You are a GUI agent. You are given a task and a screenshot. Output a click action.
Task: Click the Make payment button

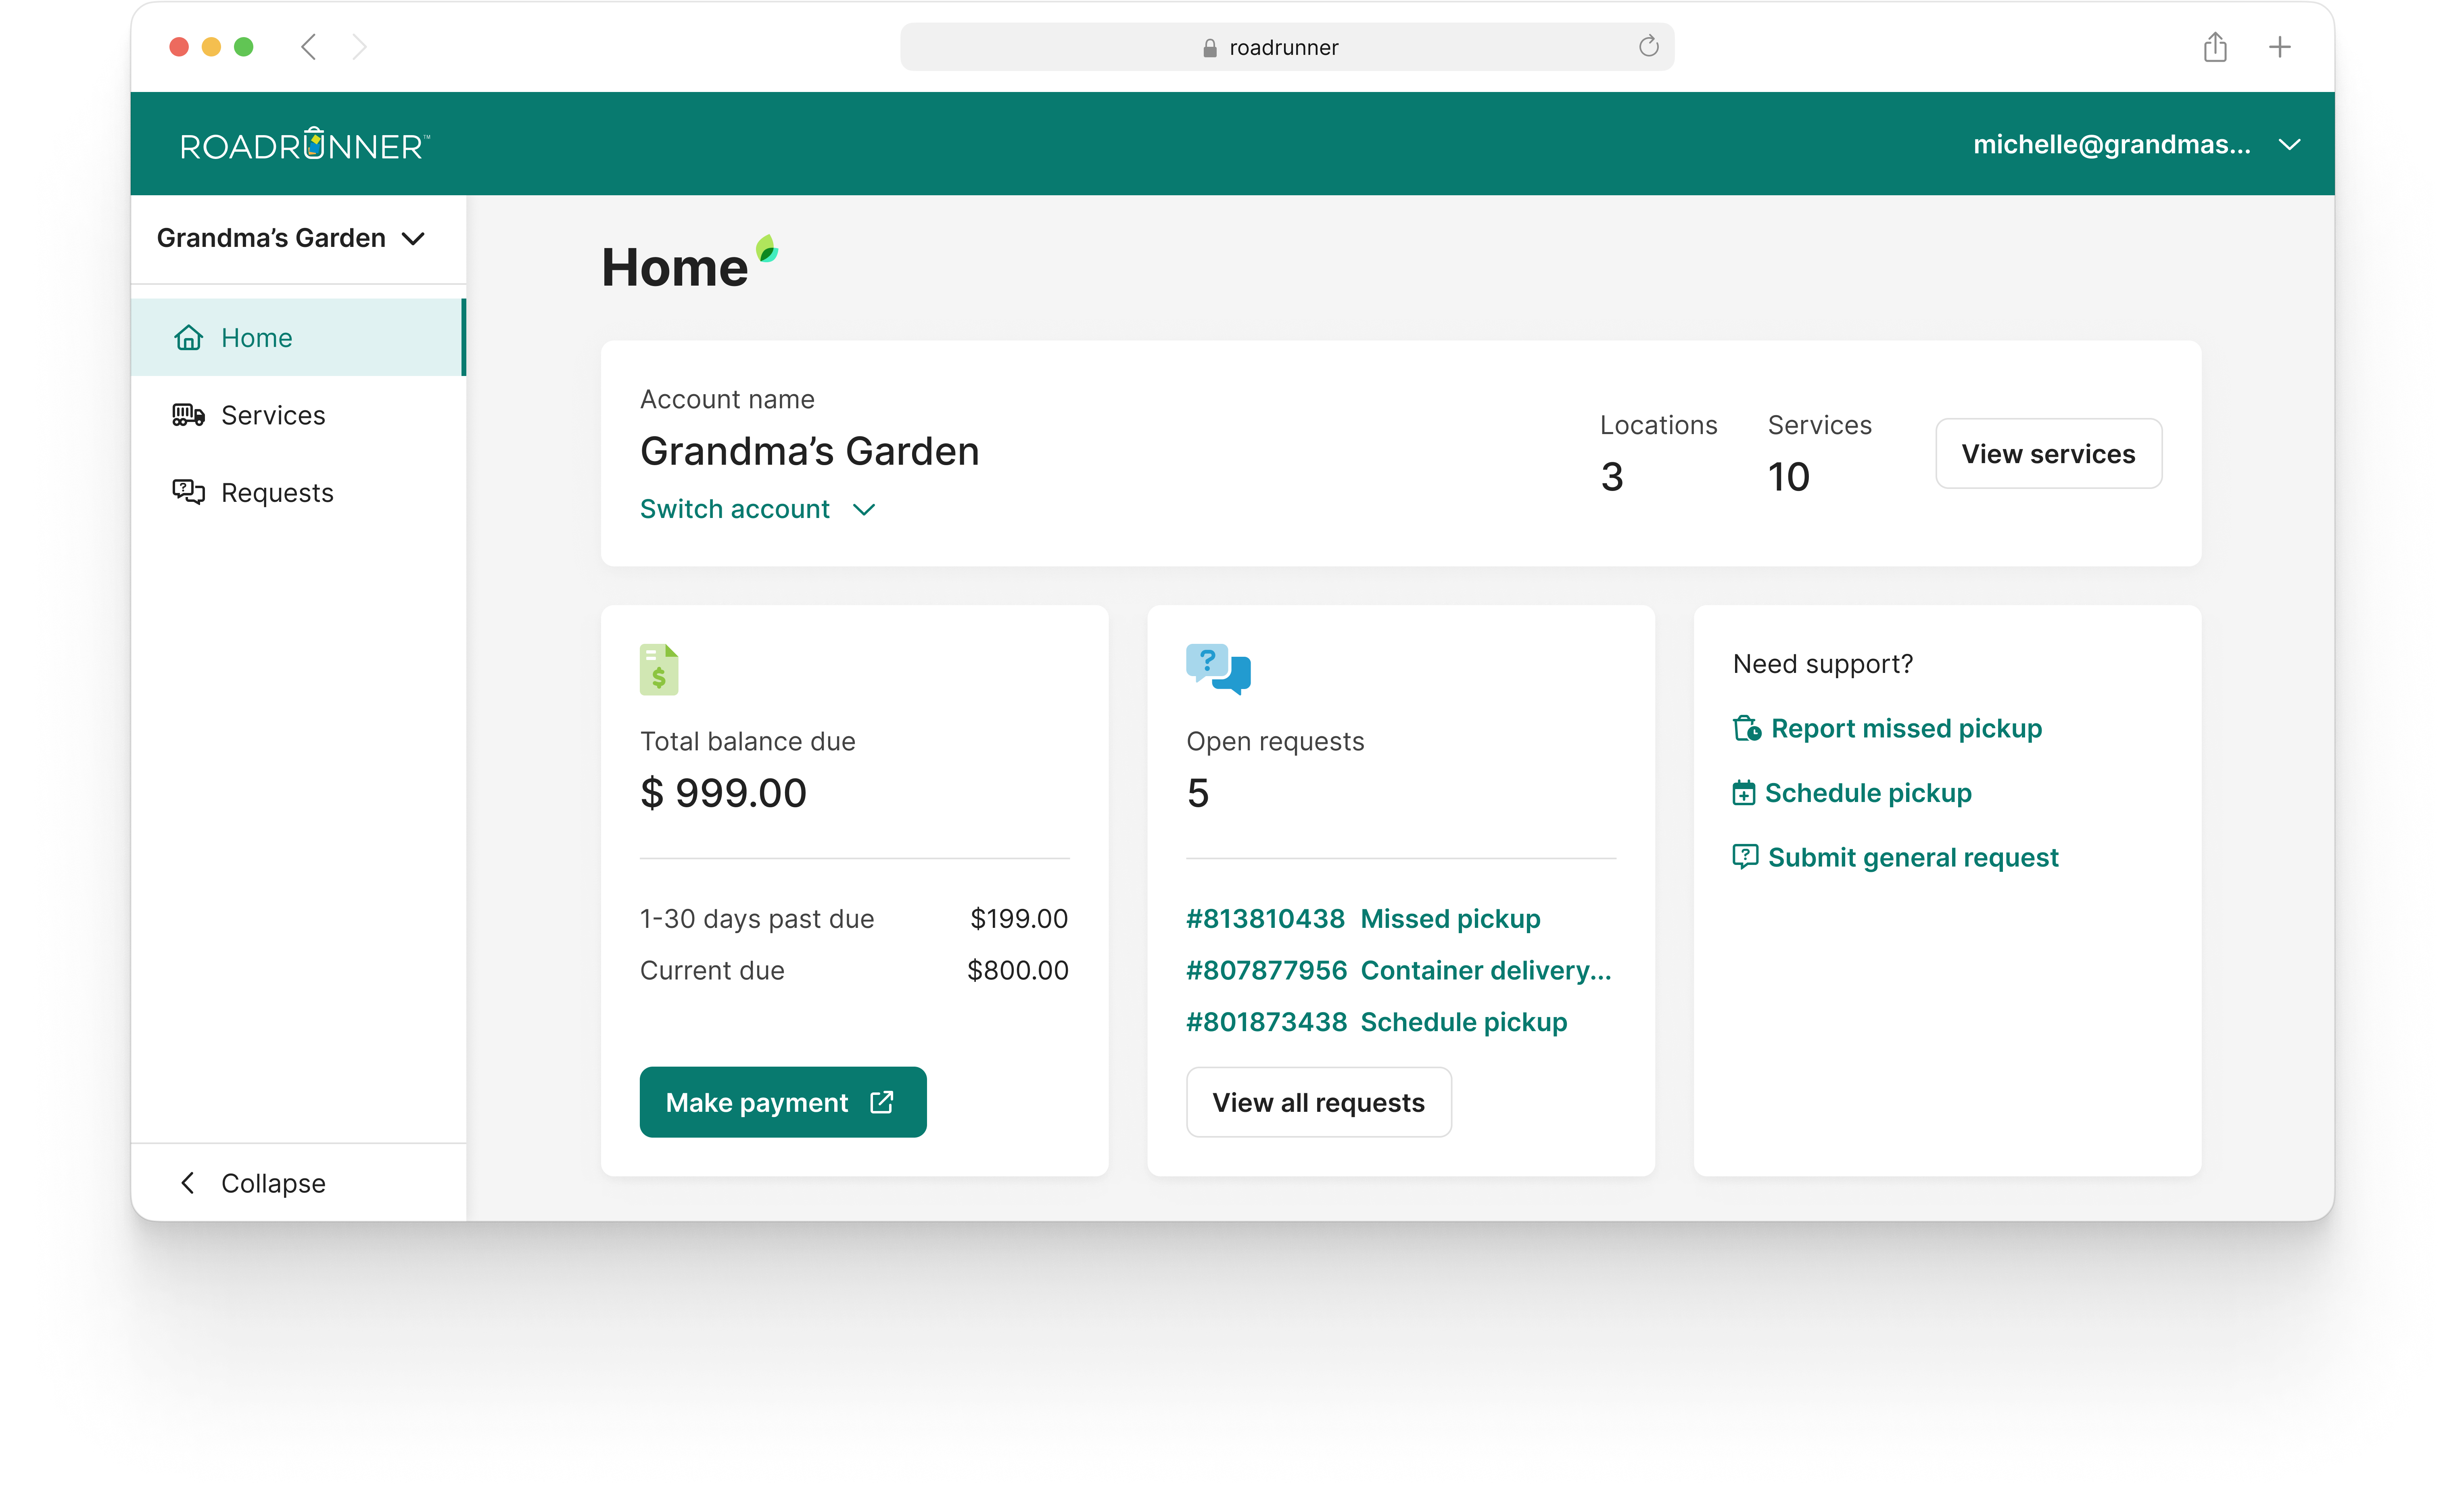pos(783,1102)
